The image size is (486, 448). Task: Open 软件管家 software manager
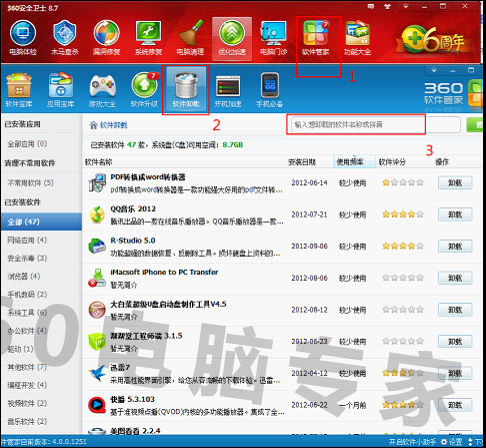click(316, 37)
